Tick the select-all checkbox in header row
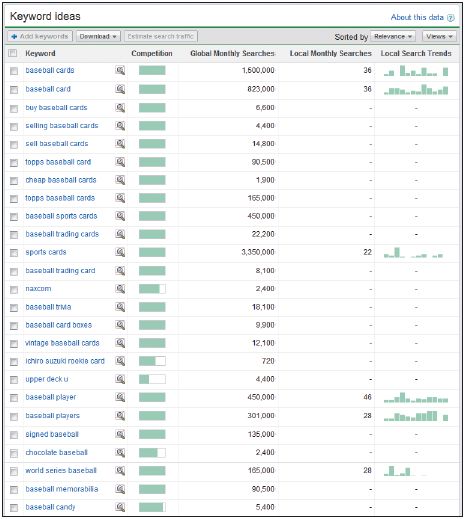The height and width of the screenshot is (519, 467). click(13, 53)
